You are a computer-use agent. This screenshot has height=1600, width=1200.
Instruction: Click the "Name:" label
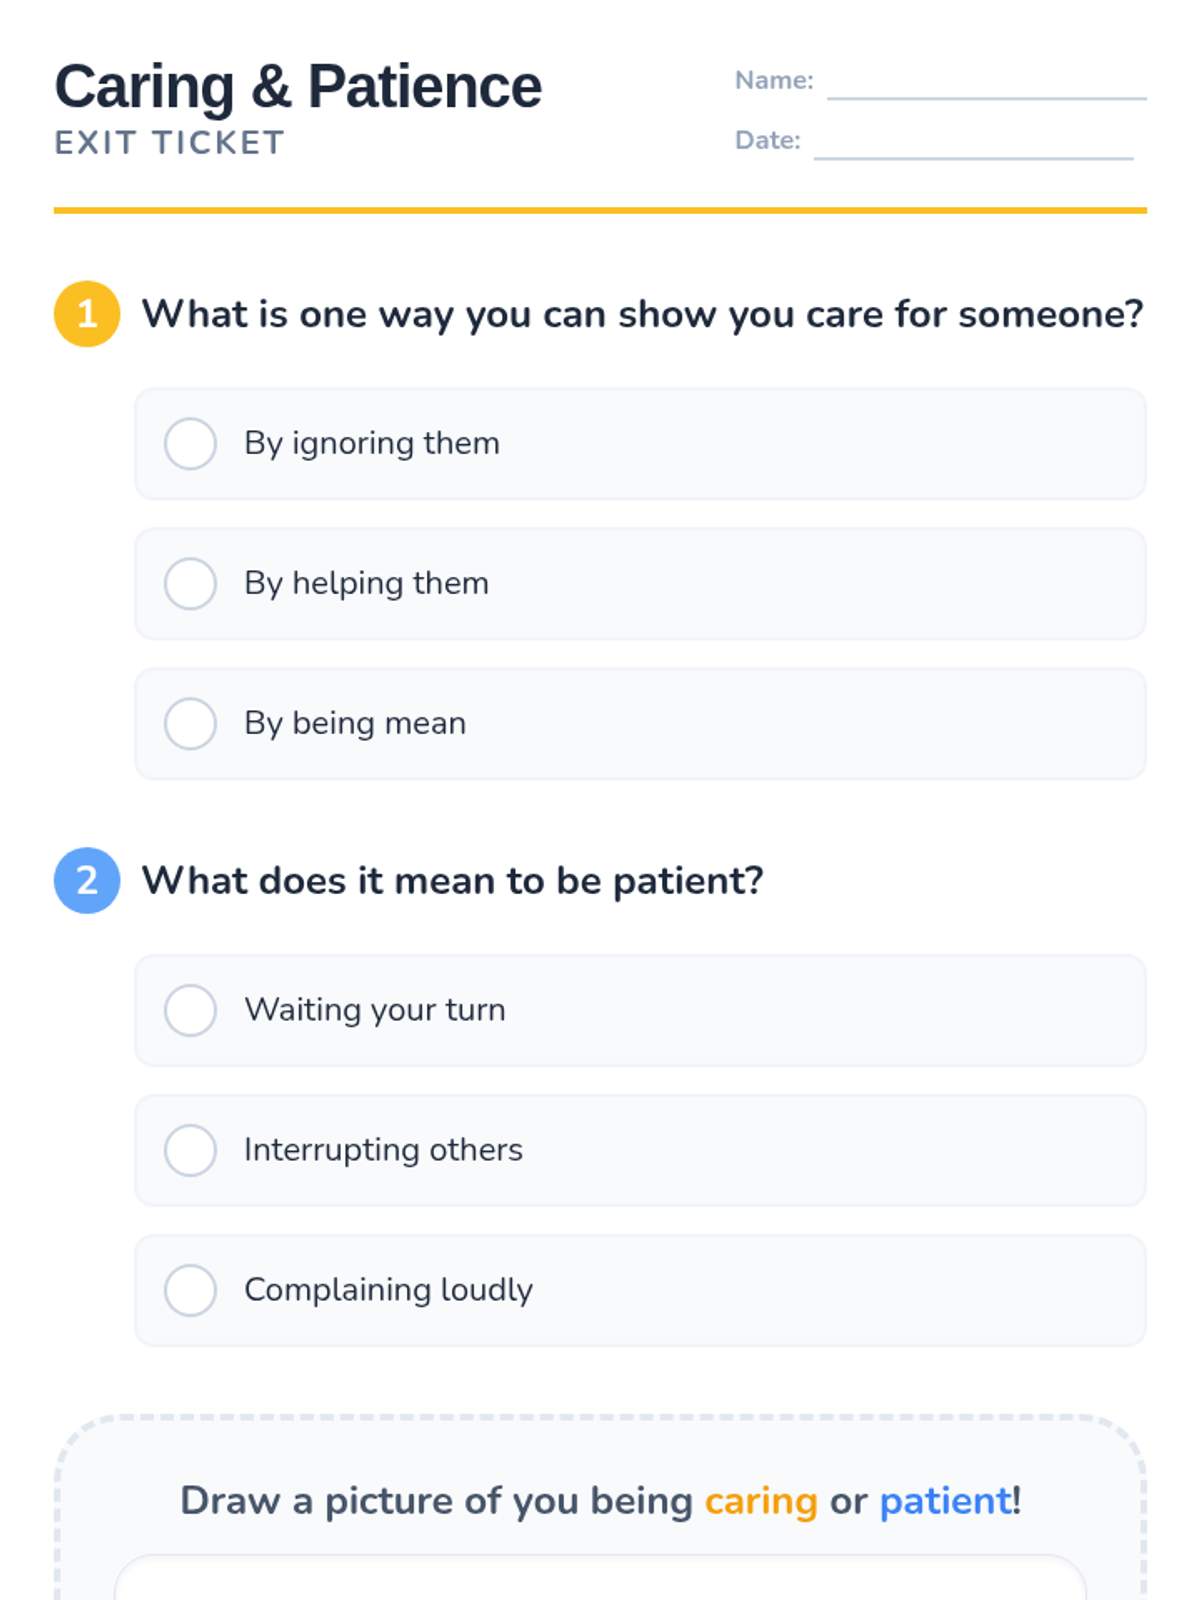click(774, 80)
